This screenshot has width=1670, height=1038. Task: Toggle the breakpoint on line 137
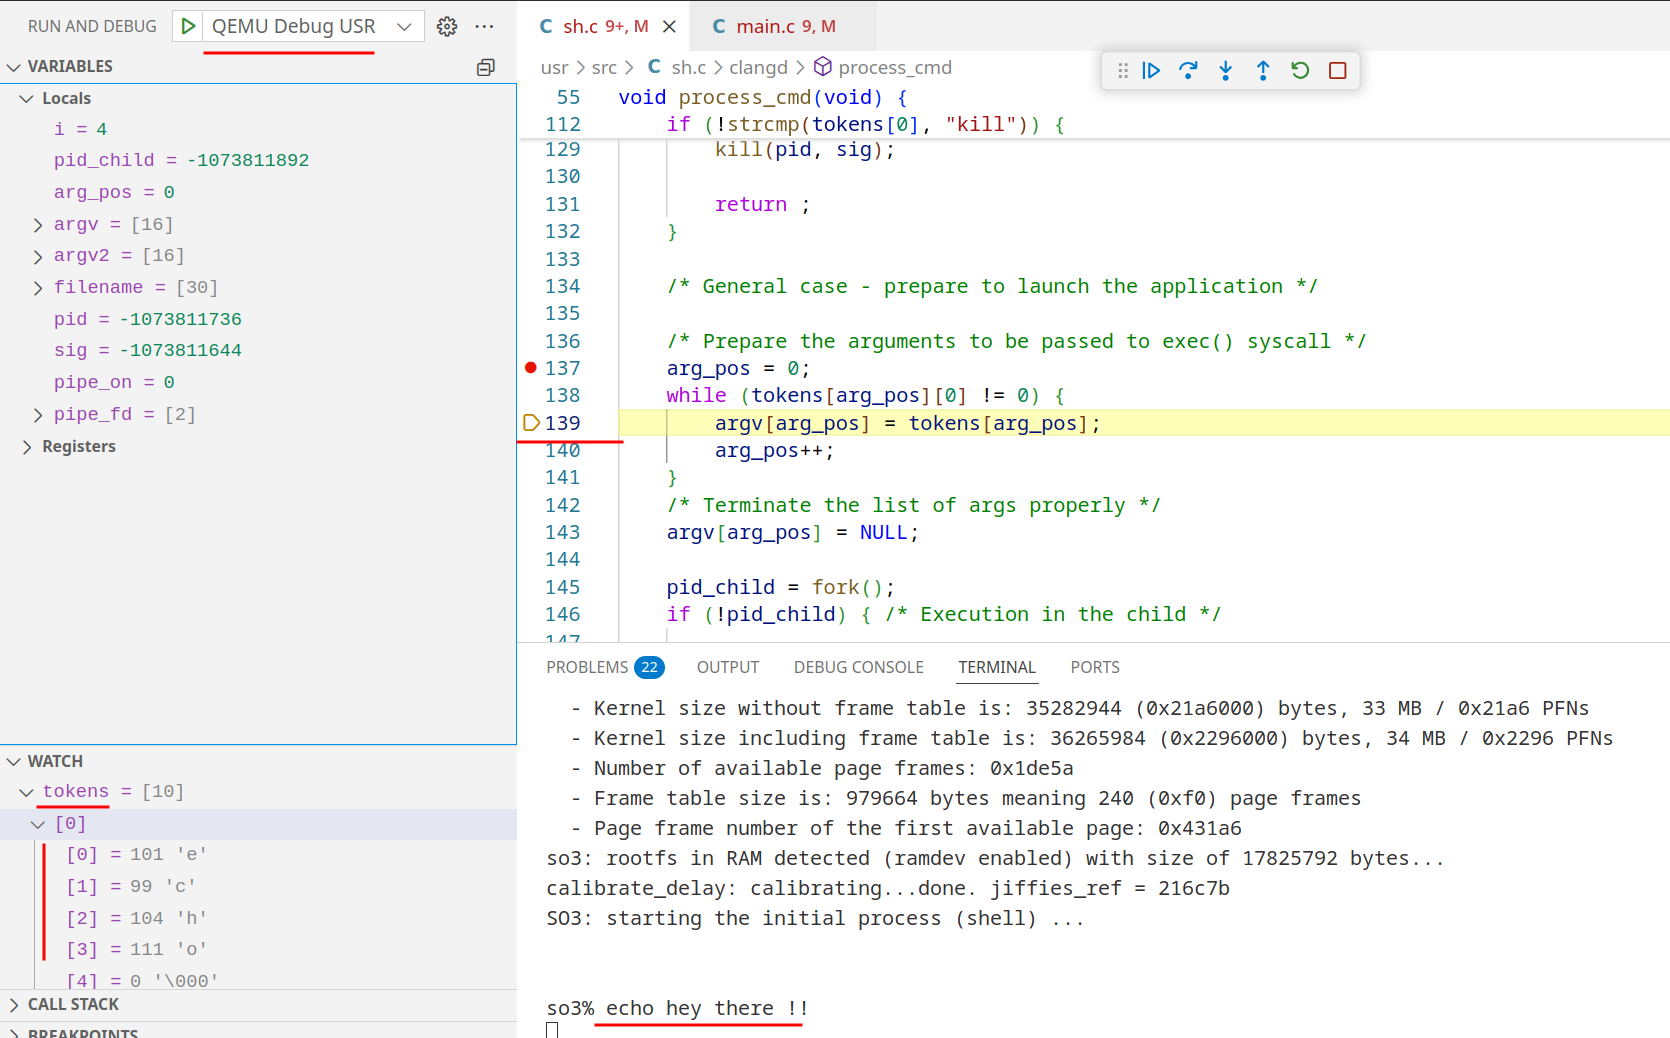pyautogui.click(x=530, y=367)
